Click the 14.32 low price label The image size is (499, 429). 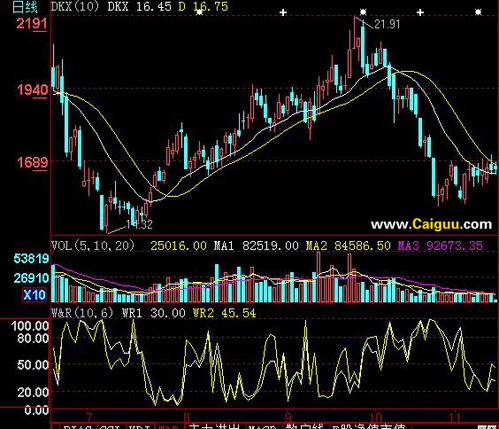pos(139,224)
